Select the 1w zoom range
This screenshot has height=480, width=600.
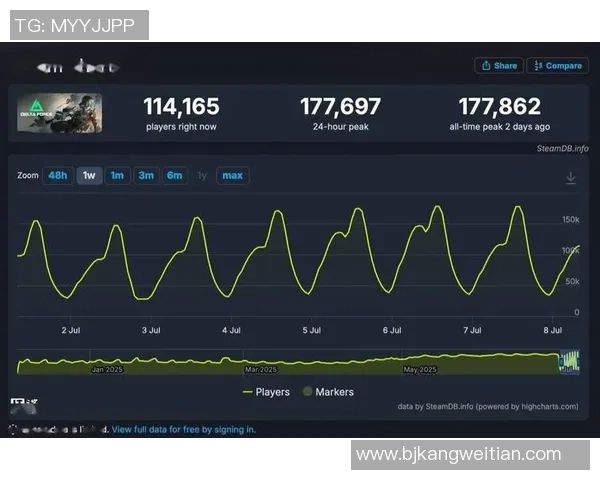pos(89,176)
